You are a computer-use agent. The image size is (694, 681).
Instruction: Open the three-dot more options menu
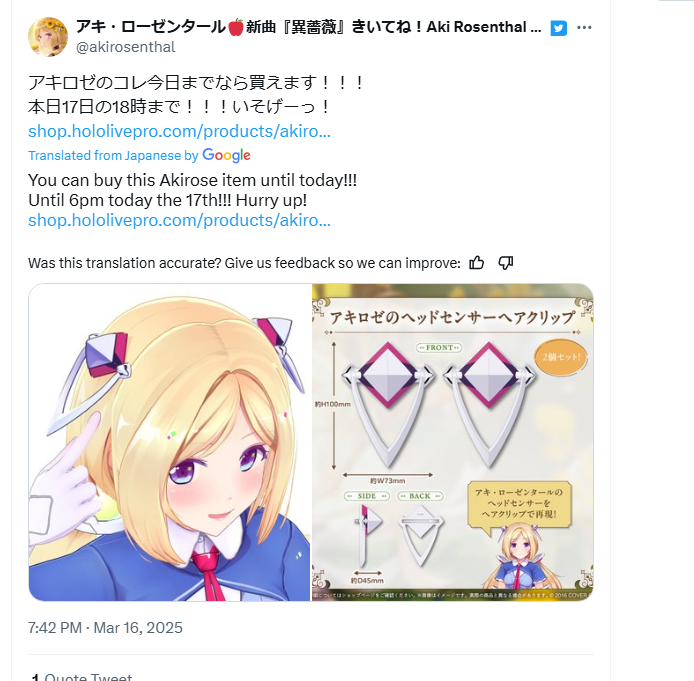point(584,27)
